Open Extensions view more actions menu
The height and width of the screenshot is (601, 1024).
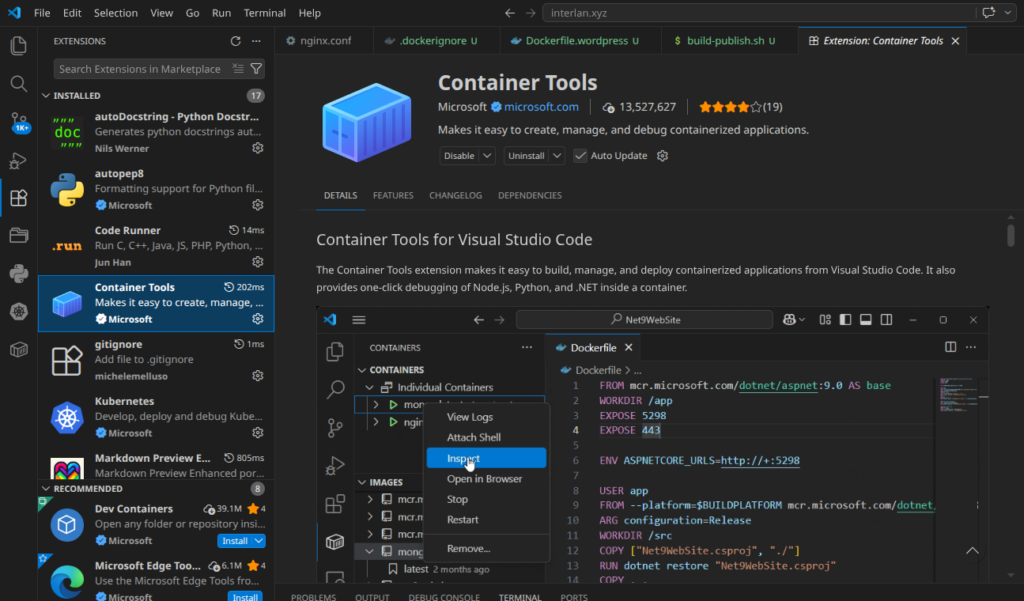click(x=257, y=41)
